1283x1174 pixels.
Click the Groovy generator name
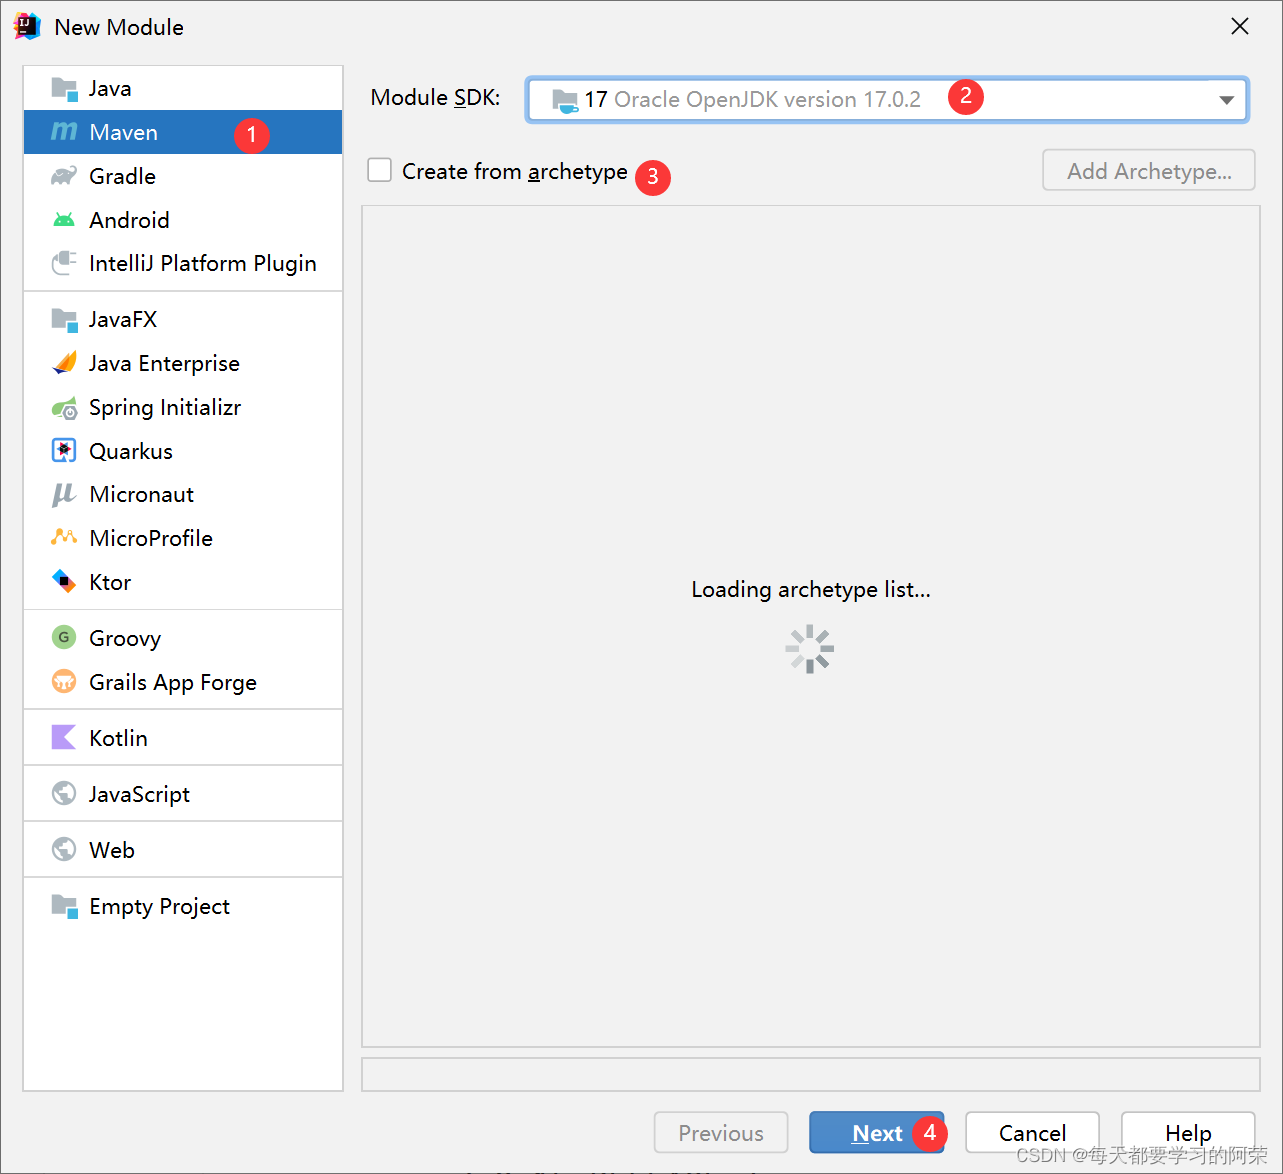pyautogui.click(x=125, y=638)
